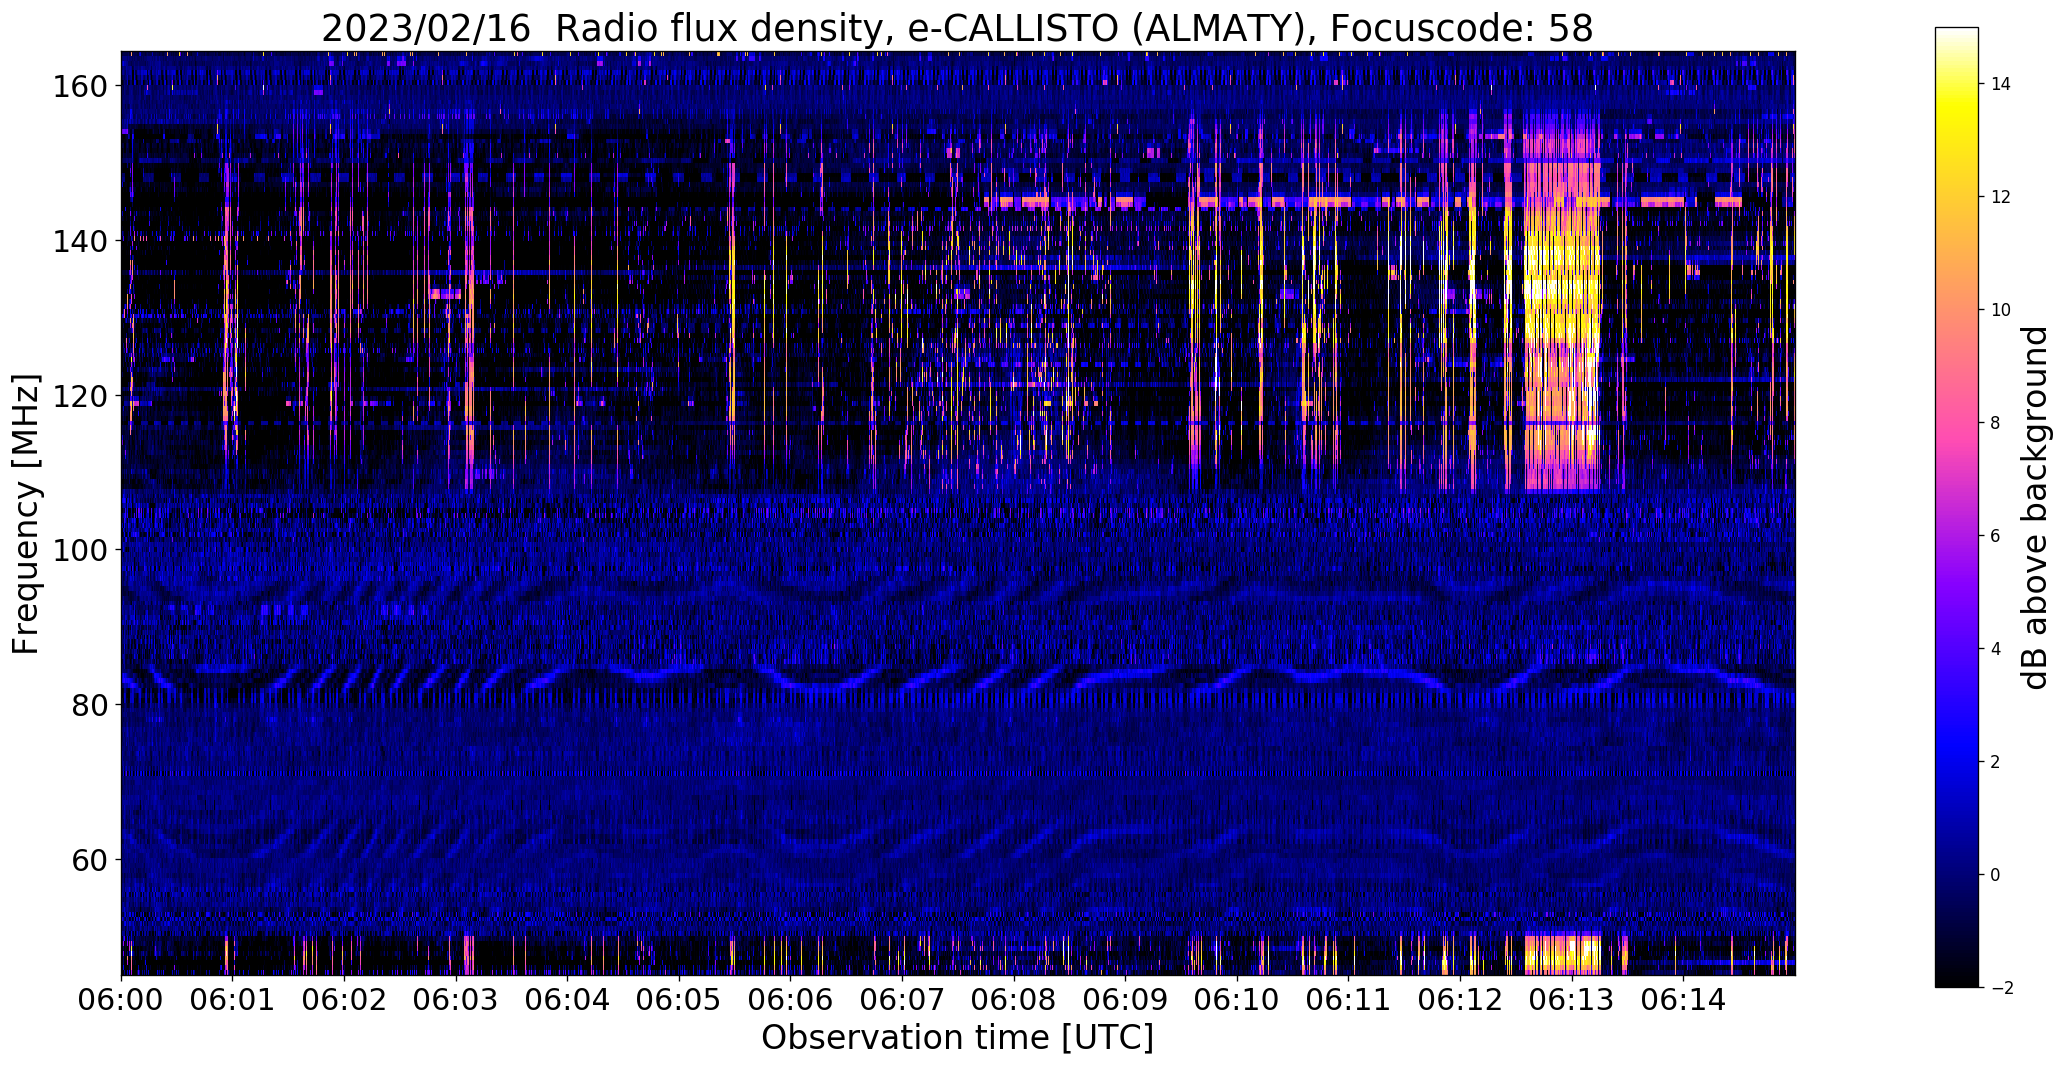This screenshot has height=1067, width=2066.
Task: Click the 06:10 time tick label
Action: click(x=1237, y=999)
